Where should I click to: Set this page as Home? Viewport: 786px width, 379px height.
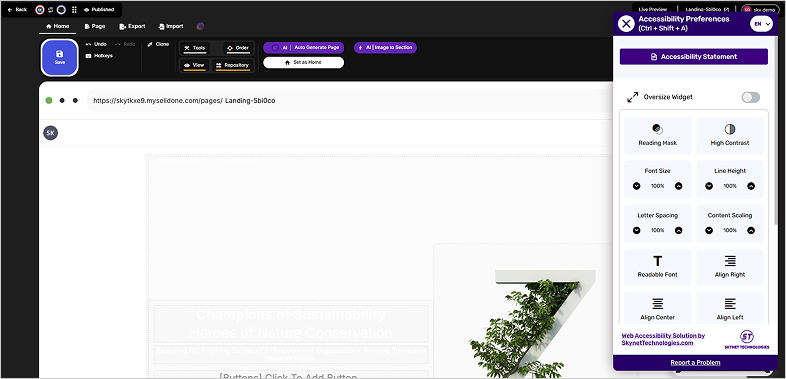pyautogui.click(x=303, y=63)
